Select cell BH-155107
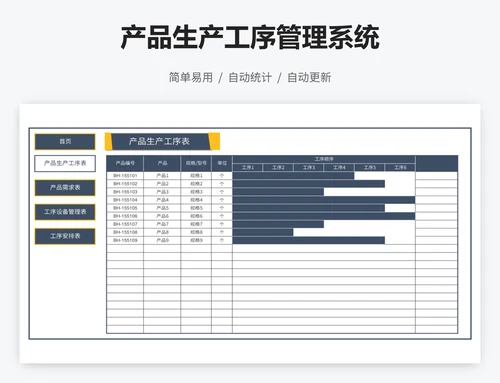The width and height of the screenshot is (500, 383). (125, 224)
